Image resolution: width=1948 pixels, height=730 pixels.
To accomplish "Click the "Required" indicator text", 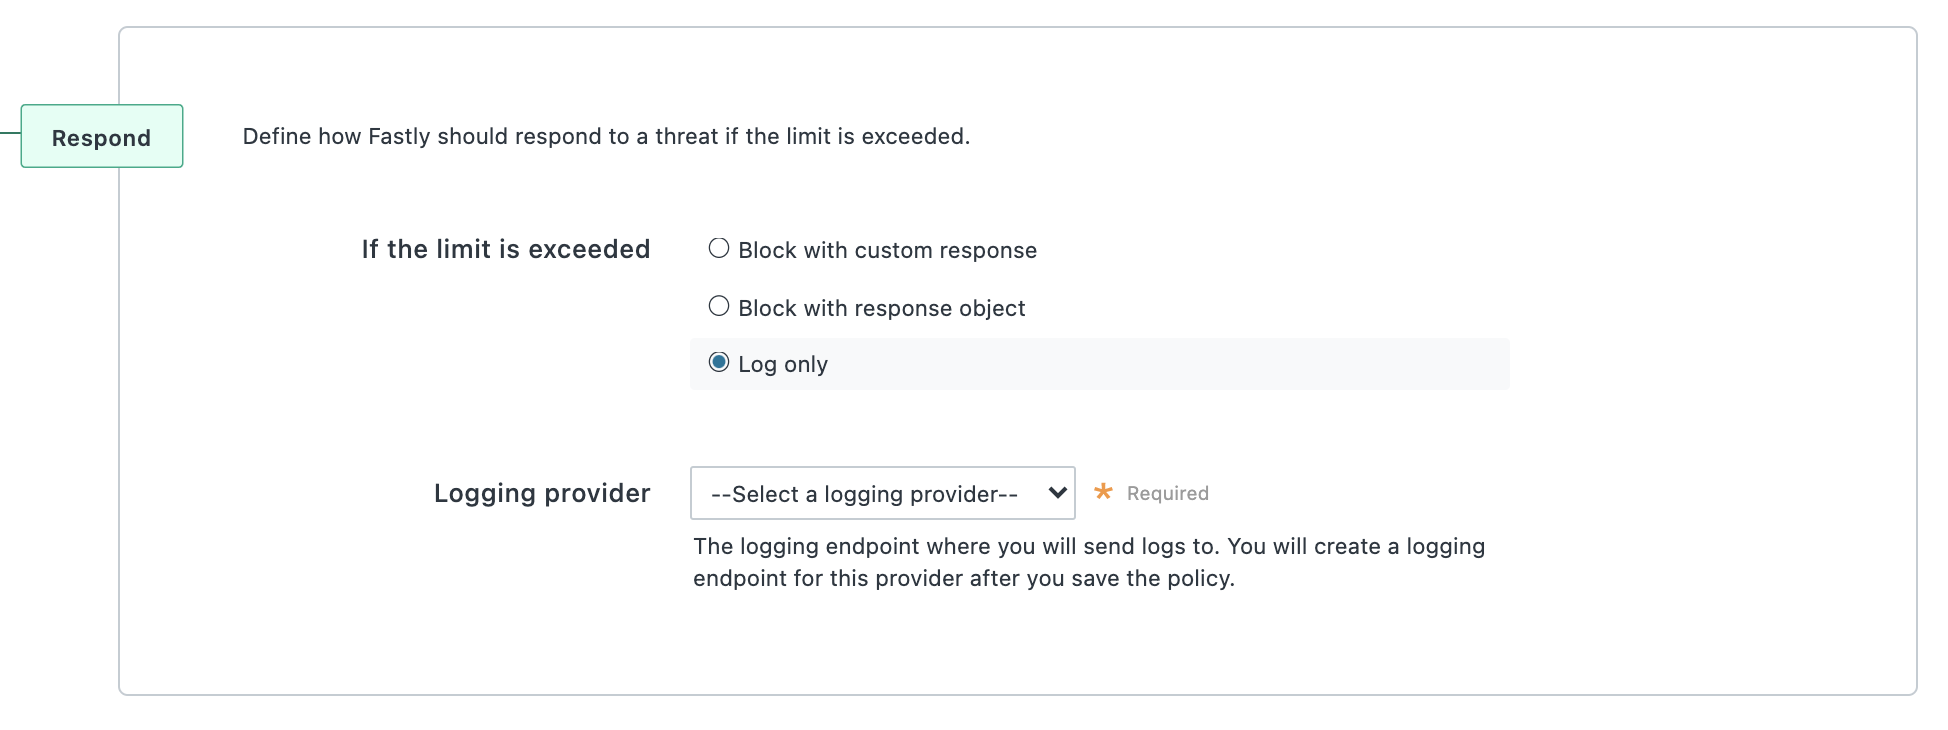I will [x=1167, y=493].
